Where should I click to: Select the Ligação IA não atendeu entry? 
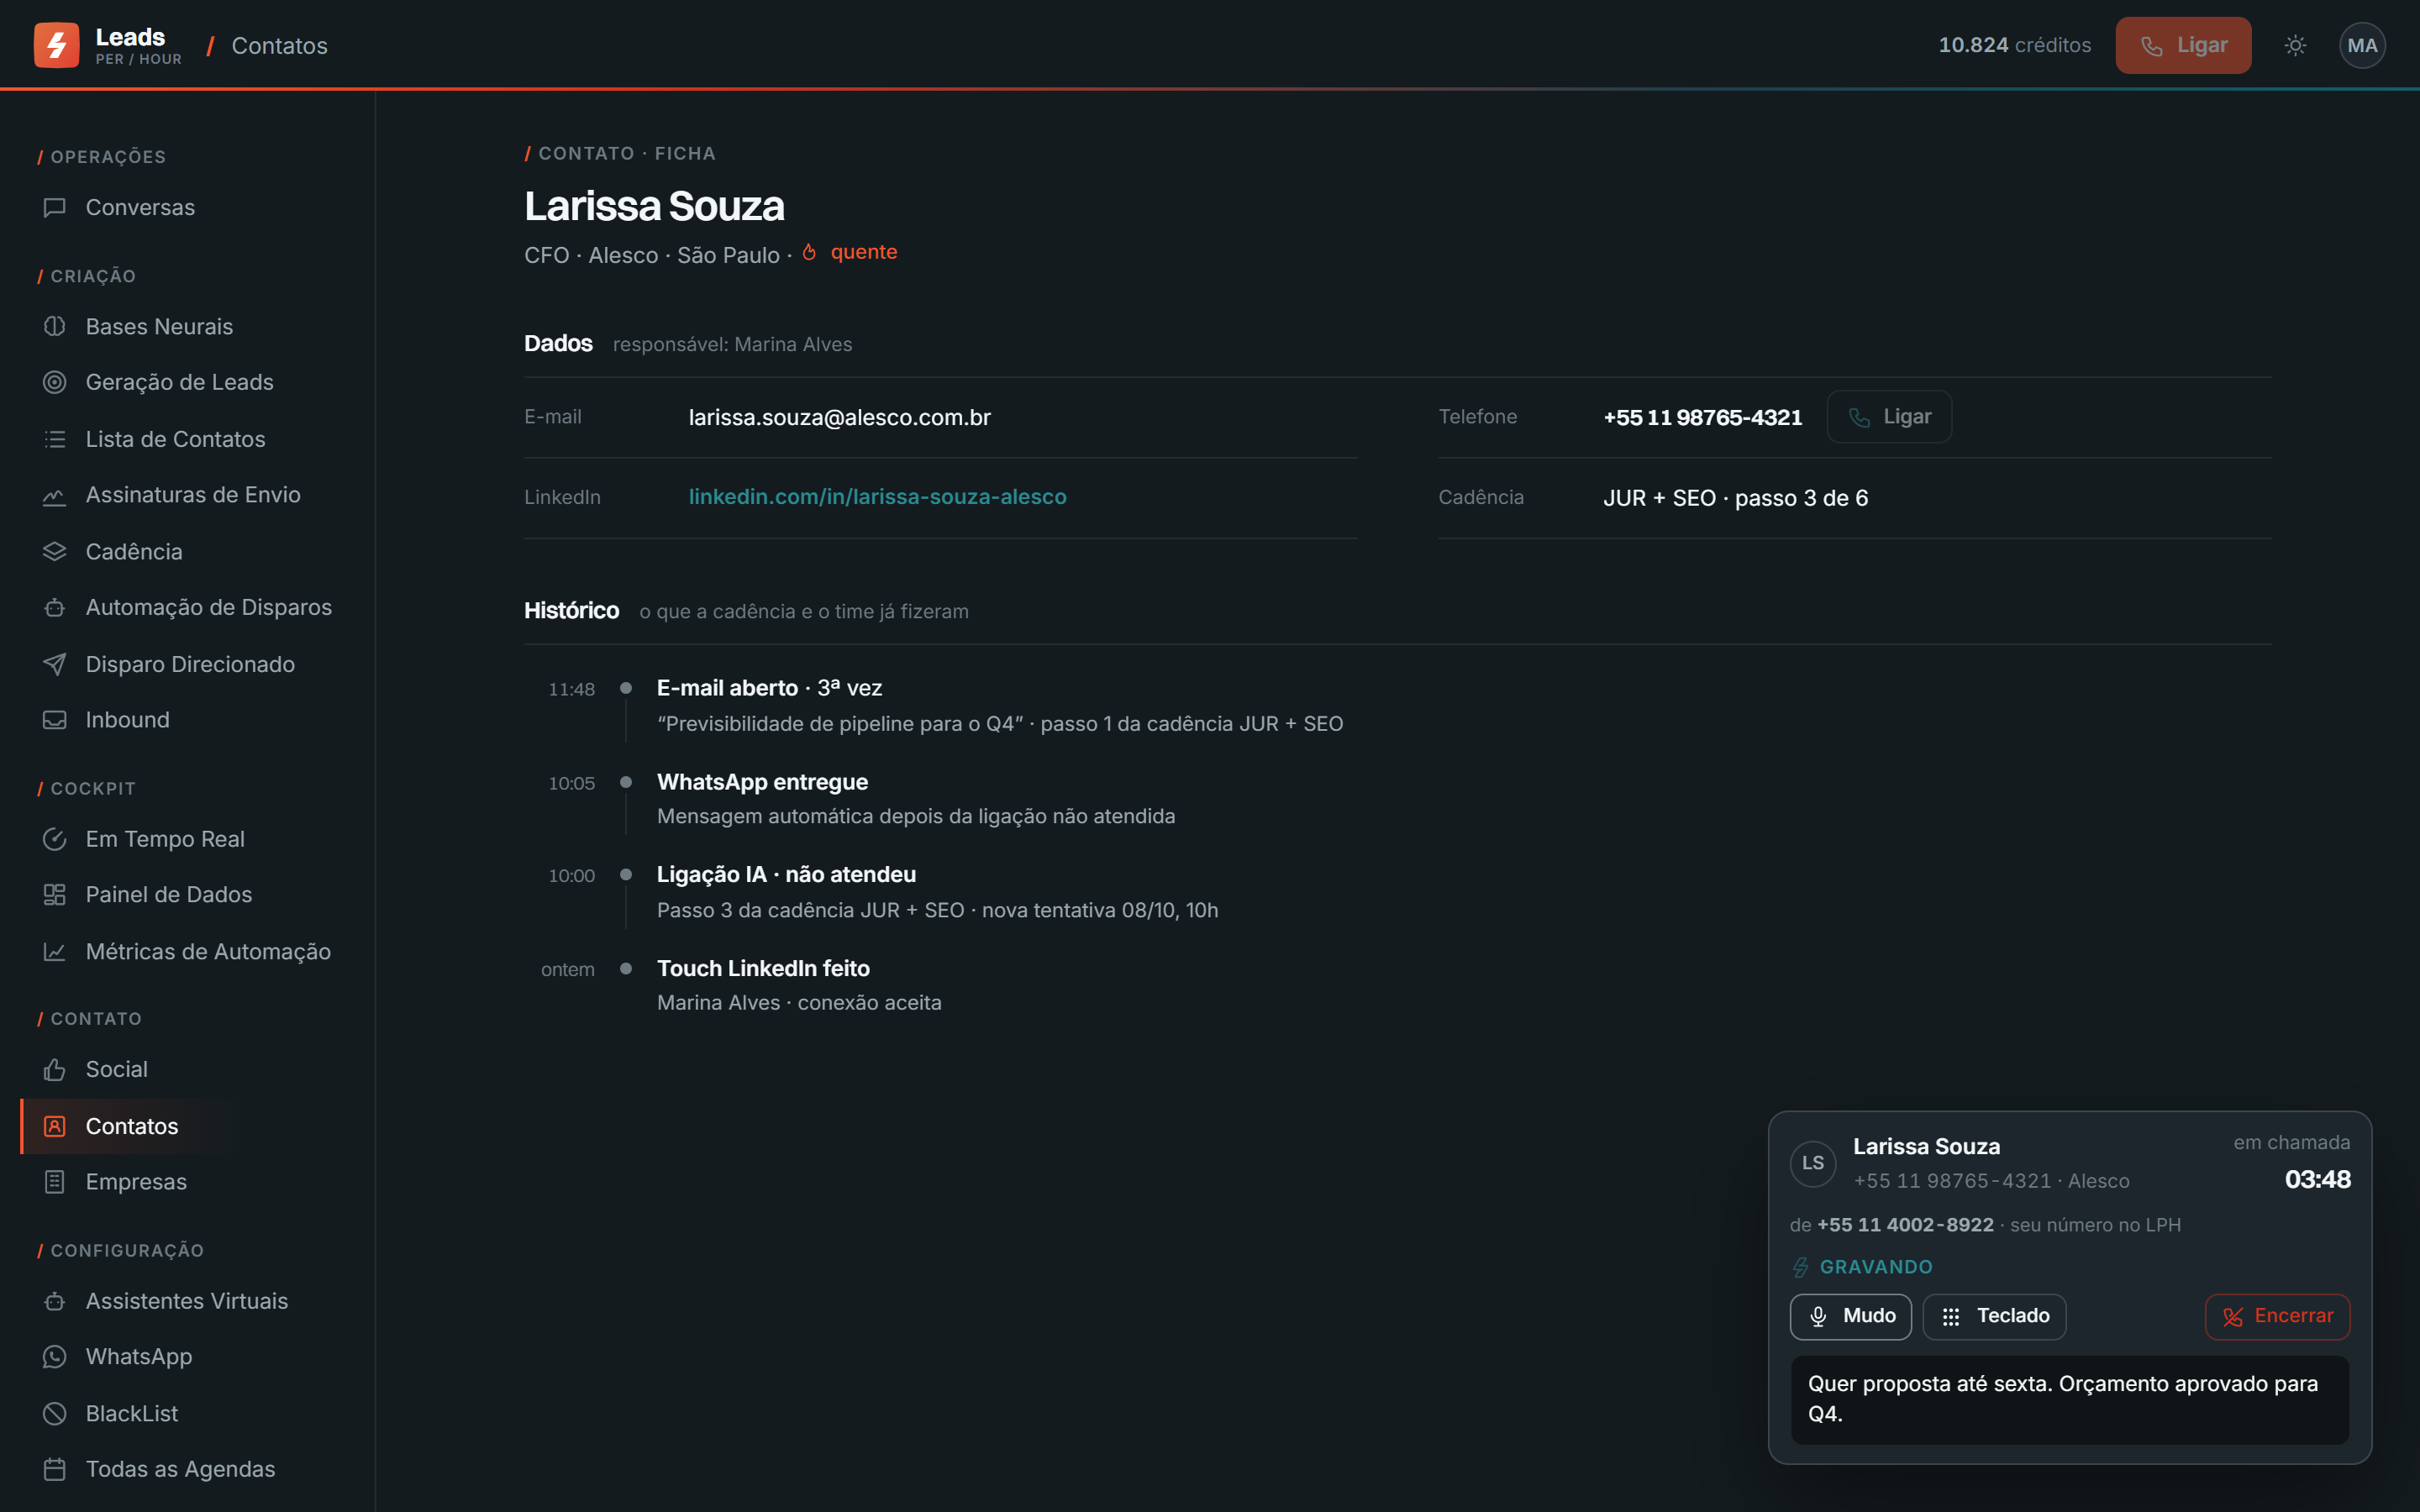937,892
